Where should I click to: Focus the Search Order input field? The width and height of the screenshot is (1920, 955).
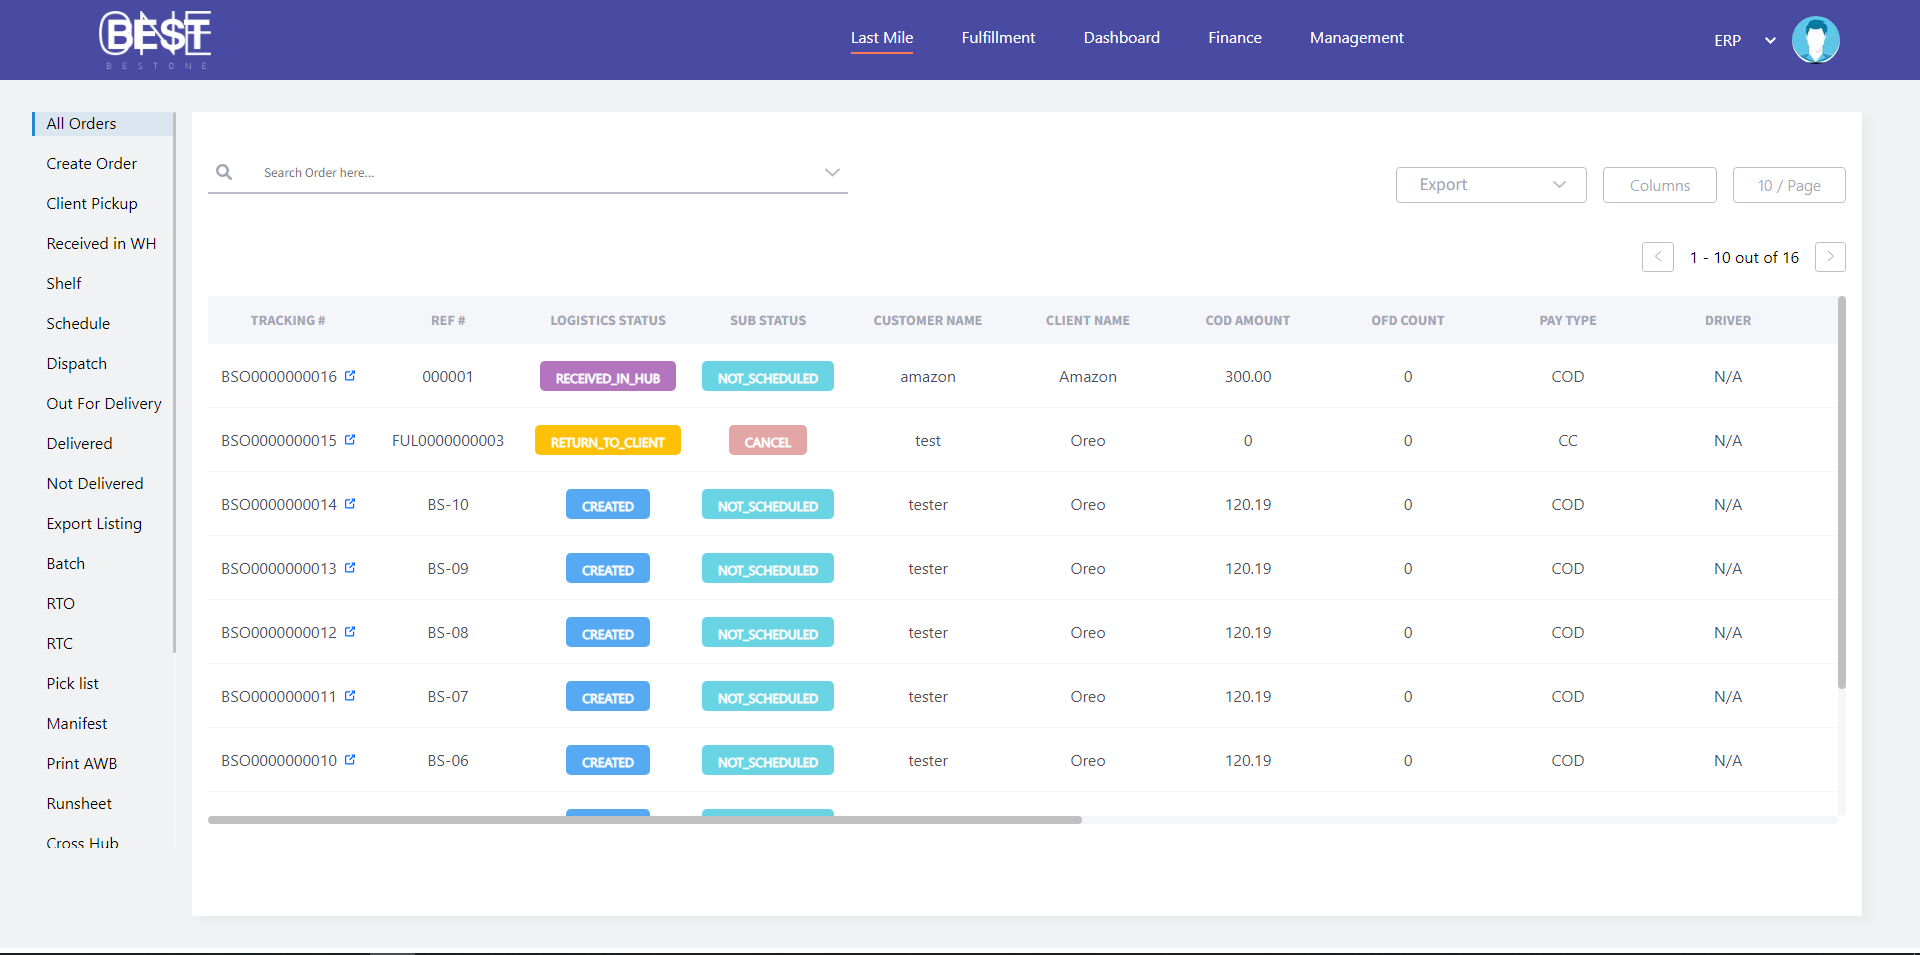(530, 173)
